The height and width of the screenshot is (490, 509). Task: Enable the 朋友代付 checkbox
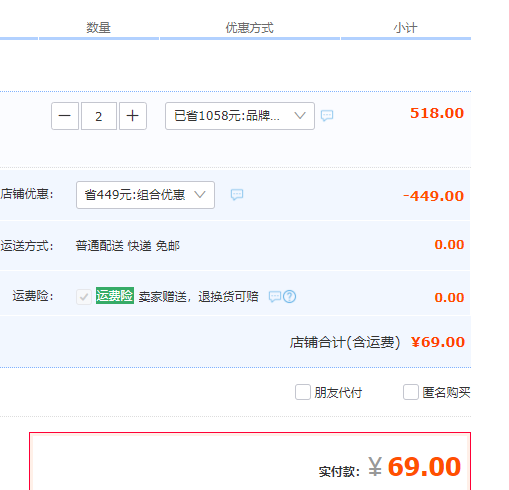tap(303, 392)
